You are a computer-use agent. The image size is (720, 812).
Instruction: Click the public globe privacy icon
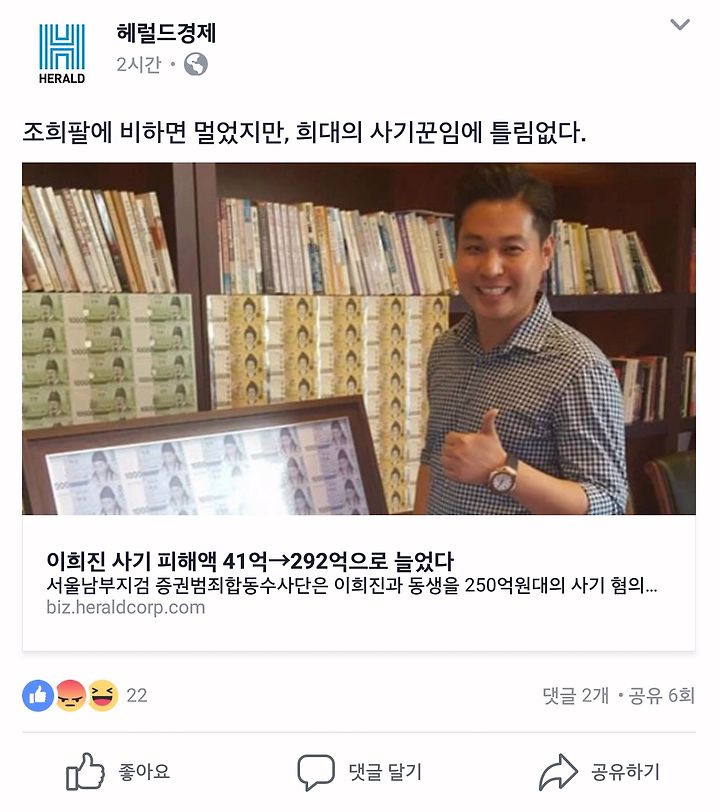[196, 64]
